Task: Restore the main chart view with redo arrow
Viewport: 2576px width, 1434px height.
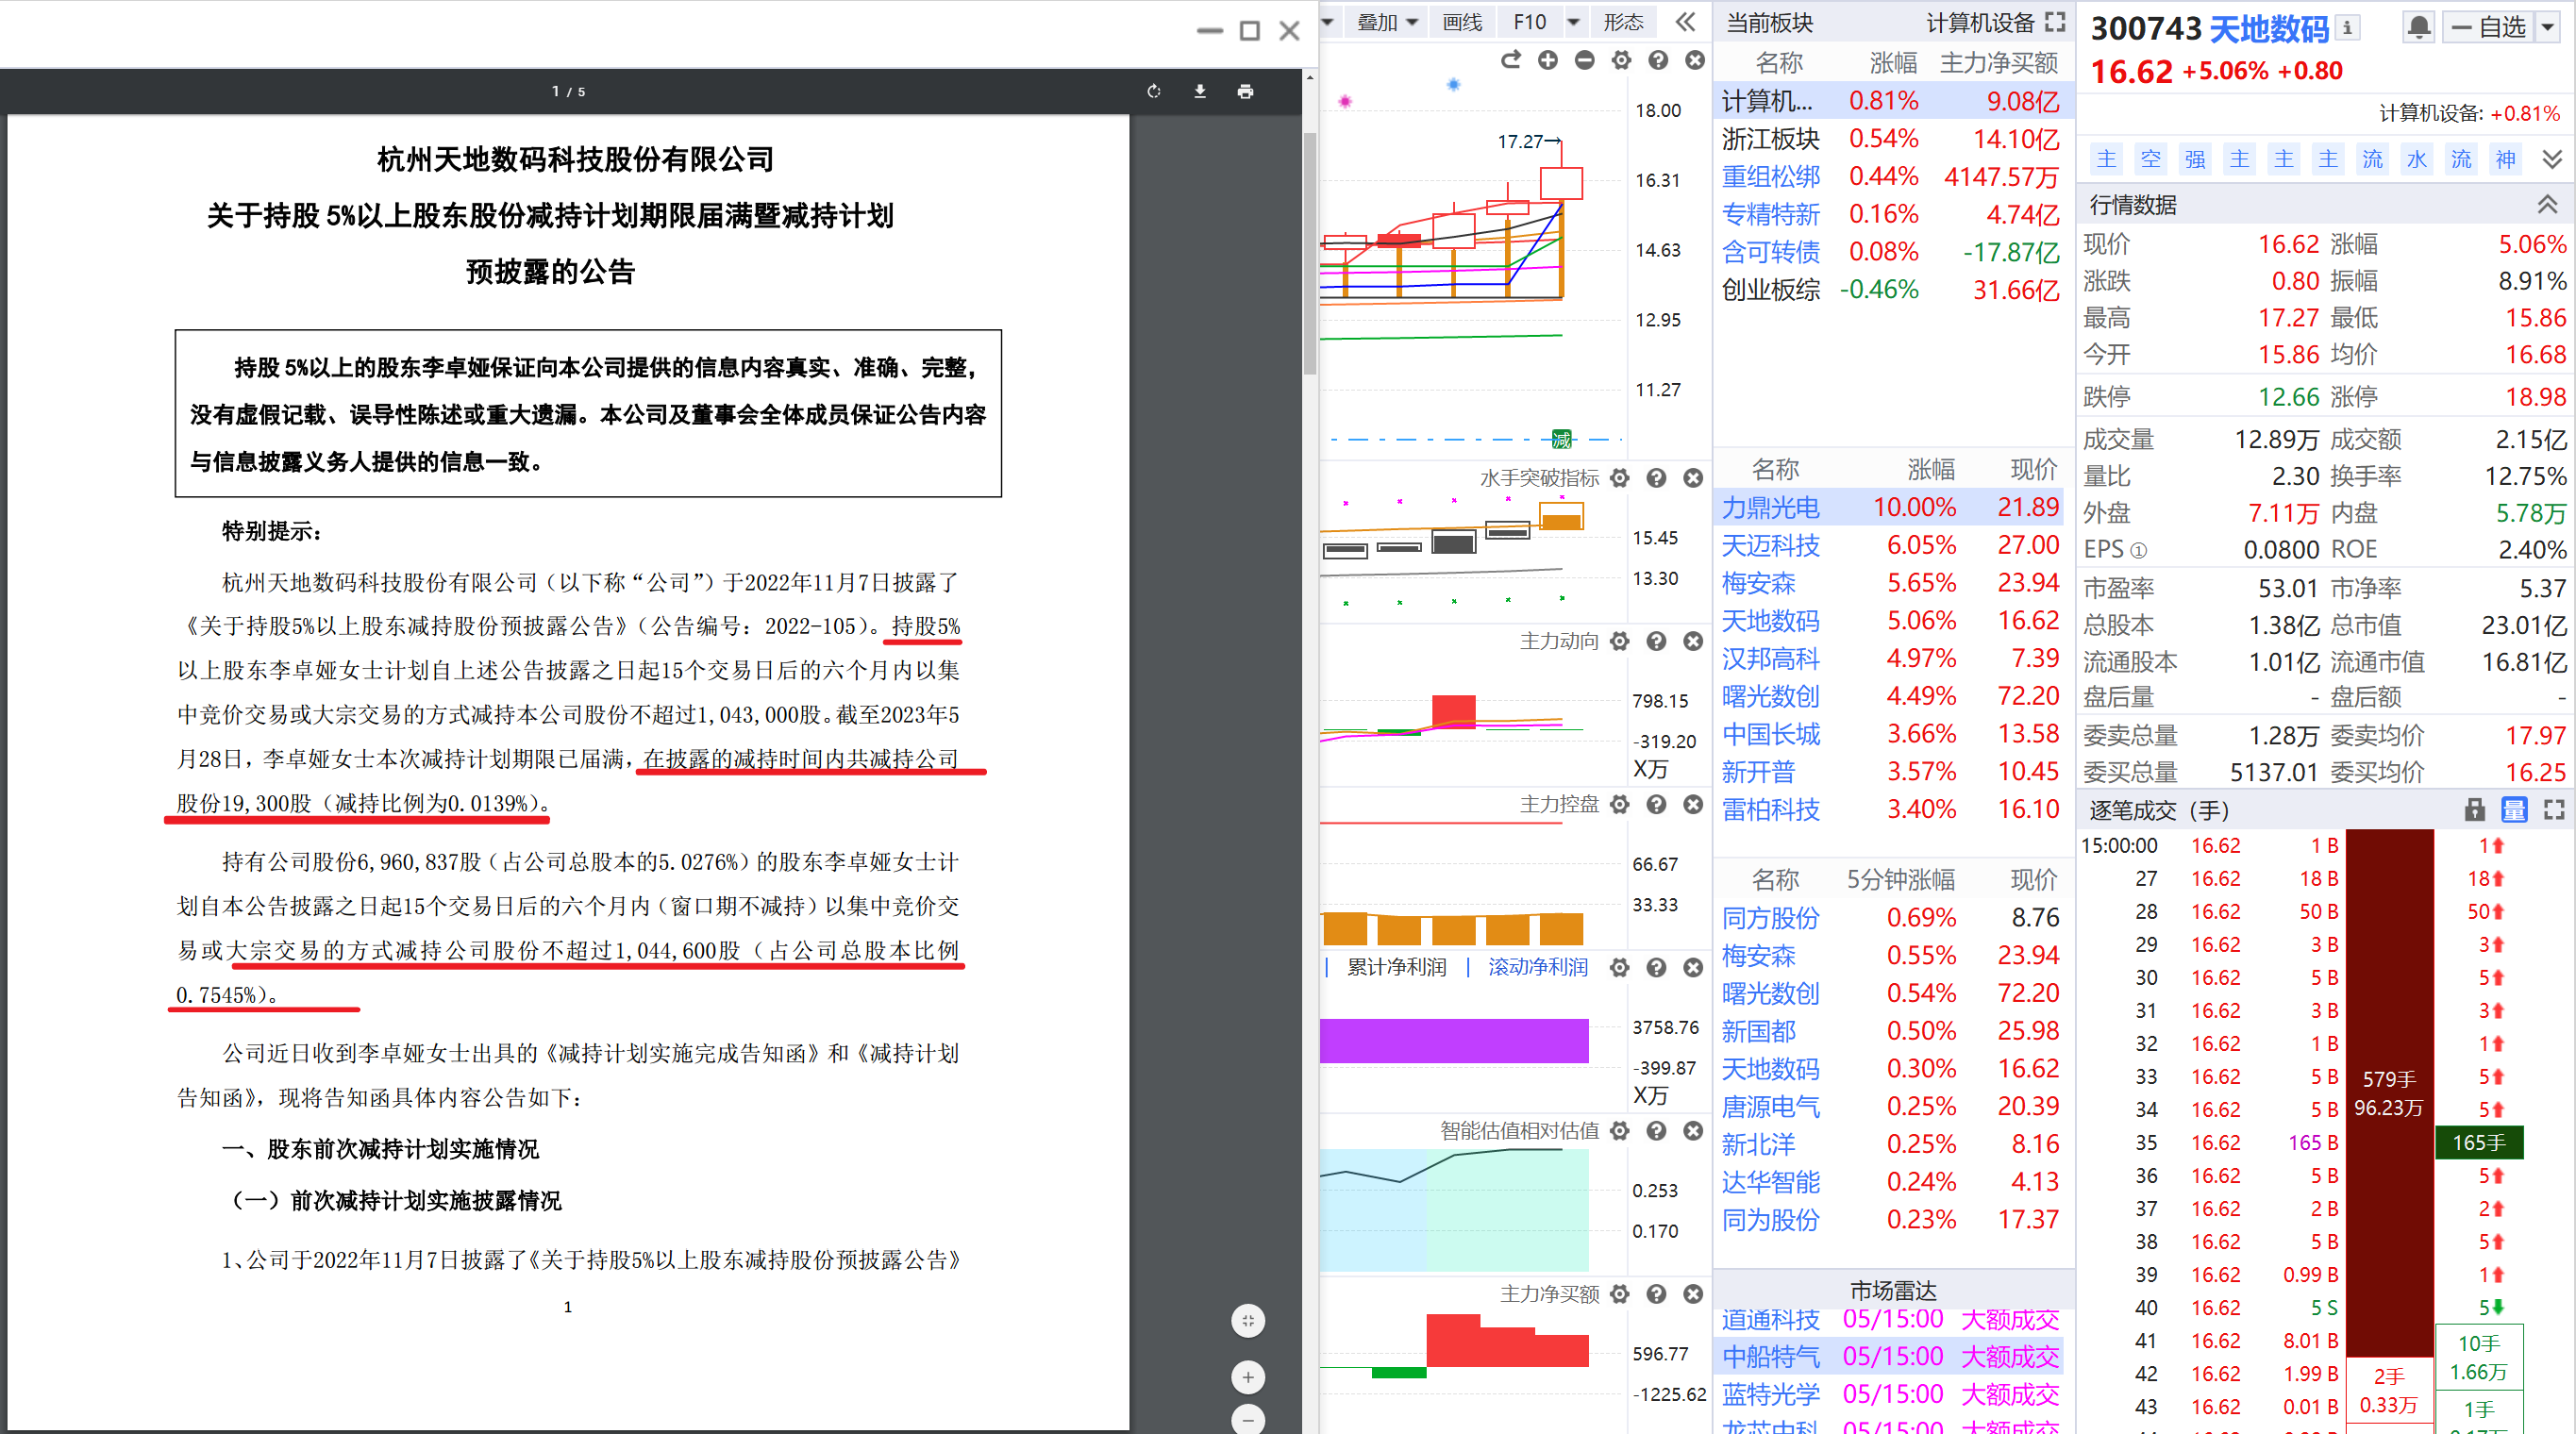Action: click(1510, 60)
